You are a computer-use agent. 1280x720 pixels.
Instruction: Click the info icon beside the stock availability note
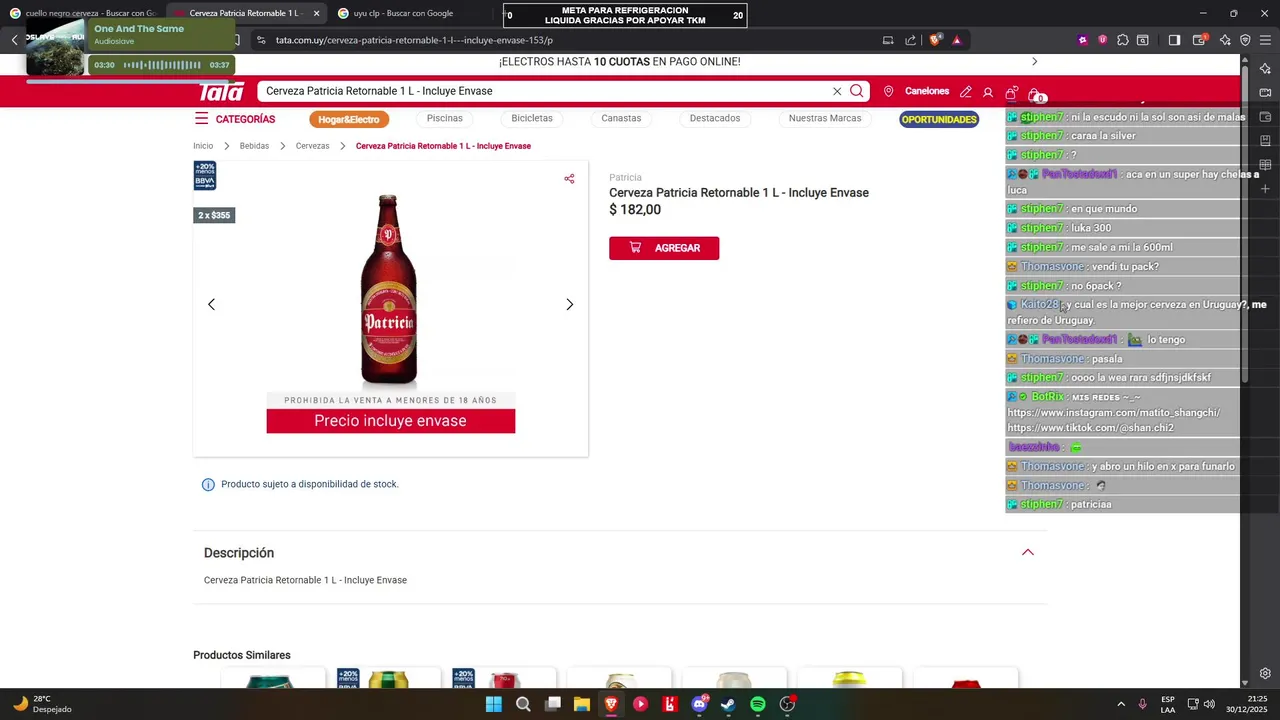pyautogui.click(x=208, y=485)
